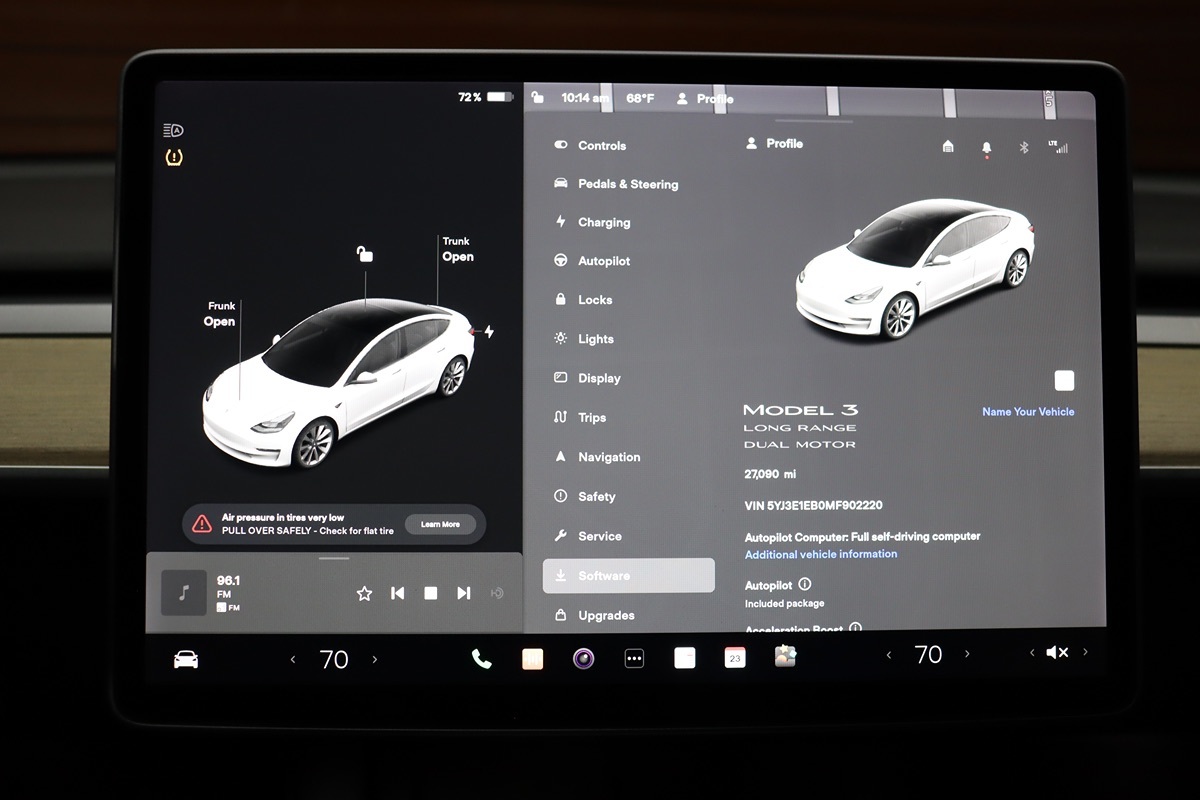The height and width of the screenshot is (800, 1200).
Task: Tap the notification bell icon
Action: (x=986, y=148)
